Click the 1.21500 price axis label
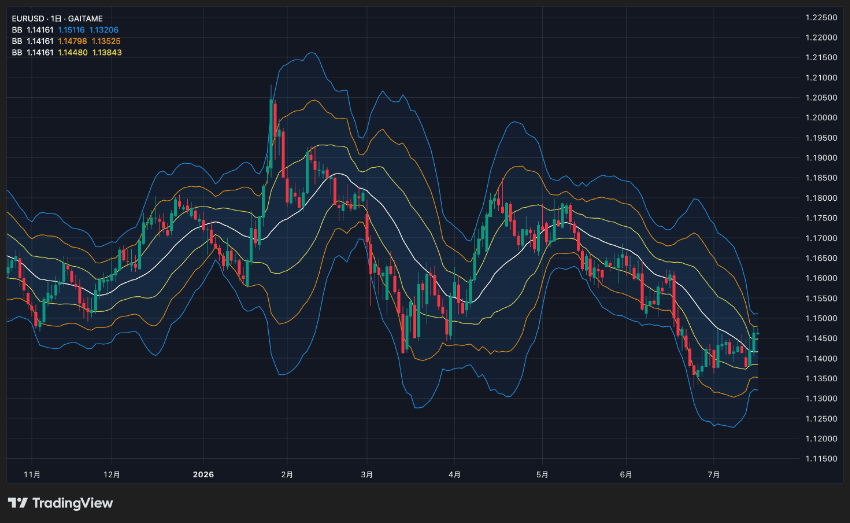This screenshot has height=523, width=850. 821,57
